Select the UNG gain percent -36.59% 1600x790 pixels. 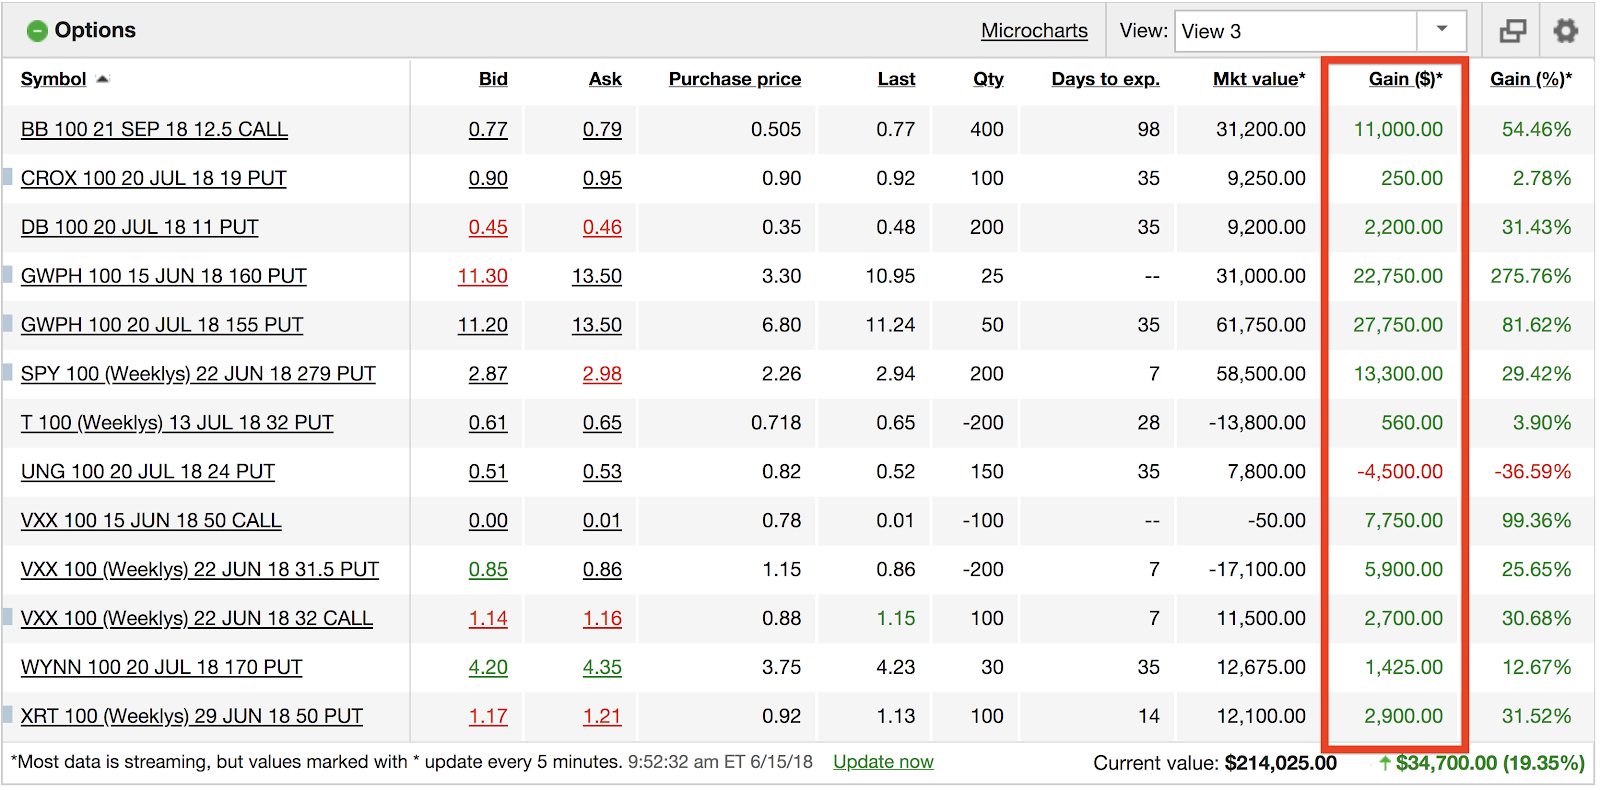click(1533, 472)
